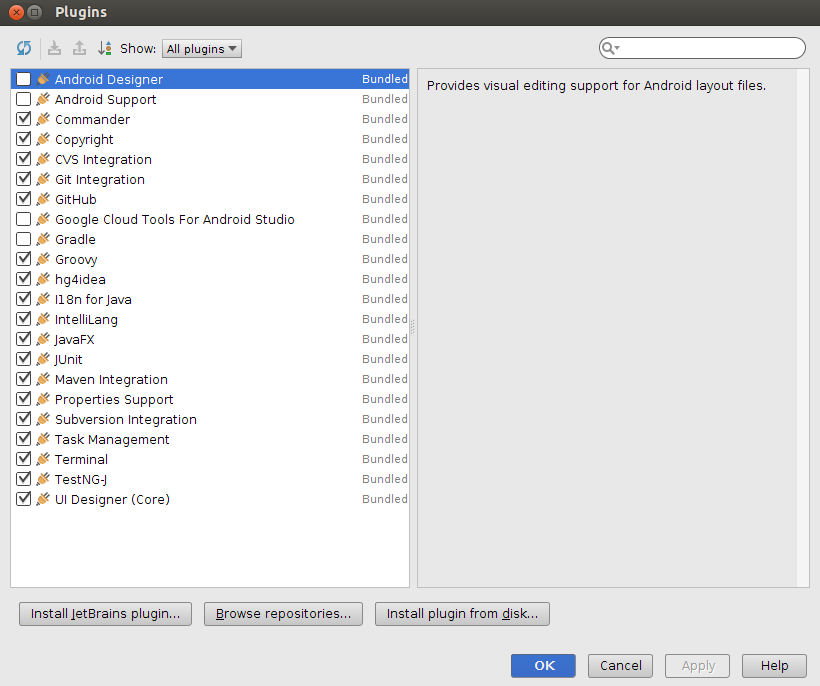820x686 pixels.
Task: Select the Terminal plugin name
Action: [82, 459]
